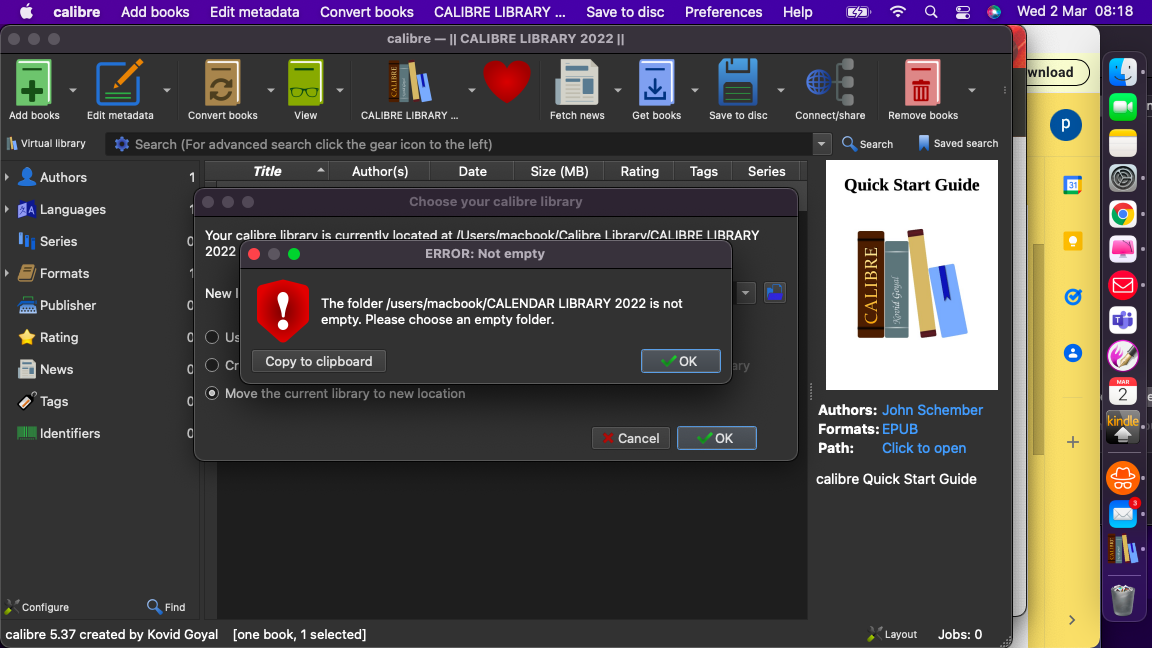Open Control Center in menu bar
This screenshot has height=648, width=1152.
pos(962,12)
